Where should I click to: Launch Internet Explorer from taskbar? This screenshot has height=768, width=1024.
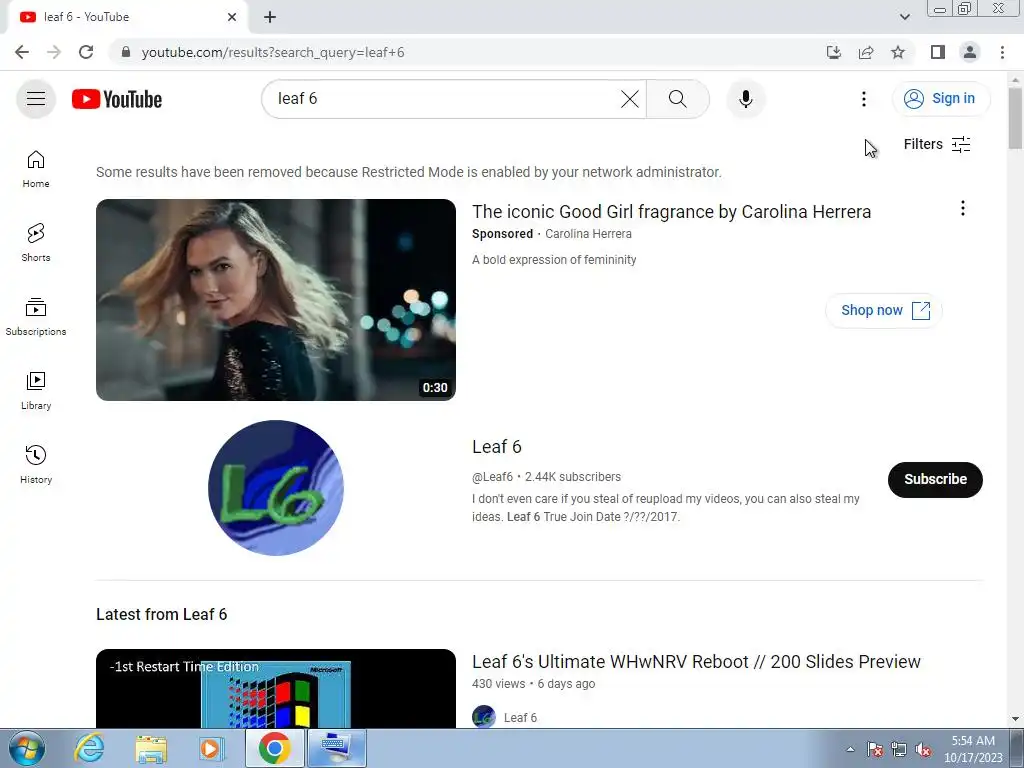coord(90,748)
